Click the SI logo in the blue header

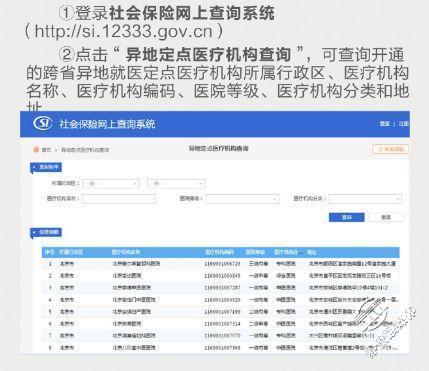coord(43,123)
